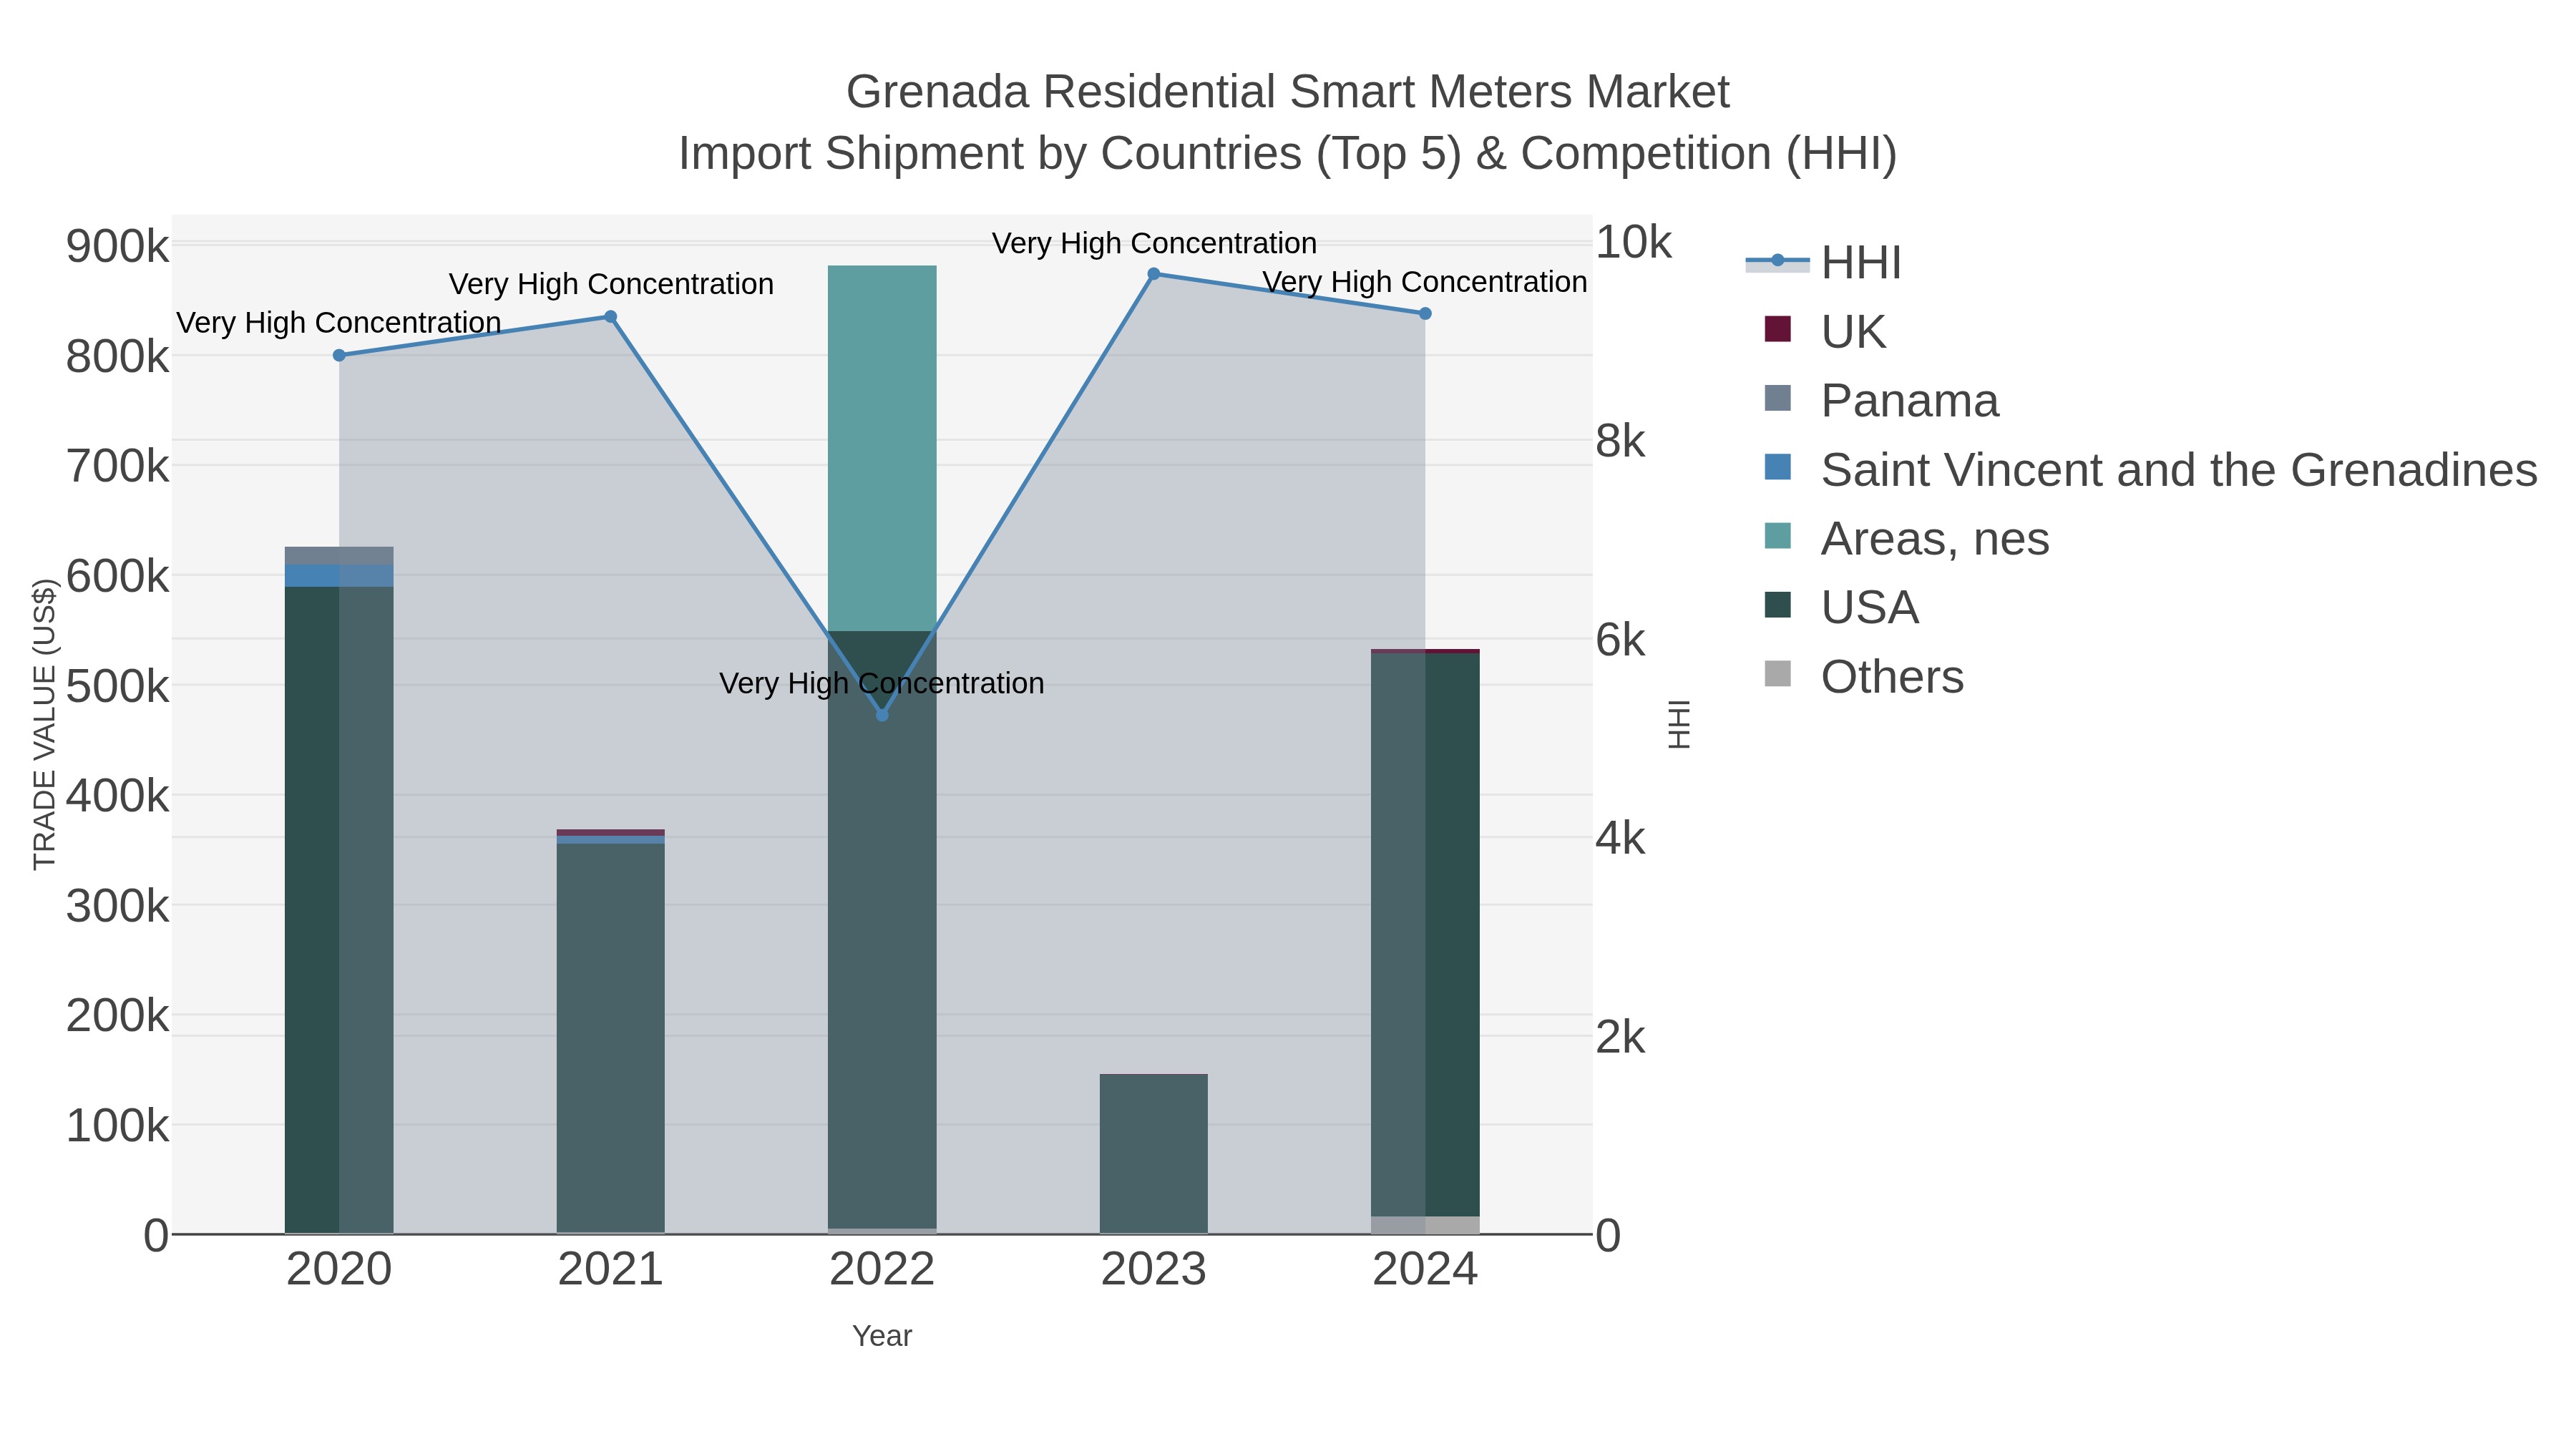Click the Saint Vincent blue legend swatch
Image resolution: width=2576 pixels, height=1449 pixels.
pyautogui.click(x=1778, y=467)
